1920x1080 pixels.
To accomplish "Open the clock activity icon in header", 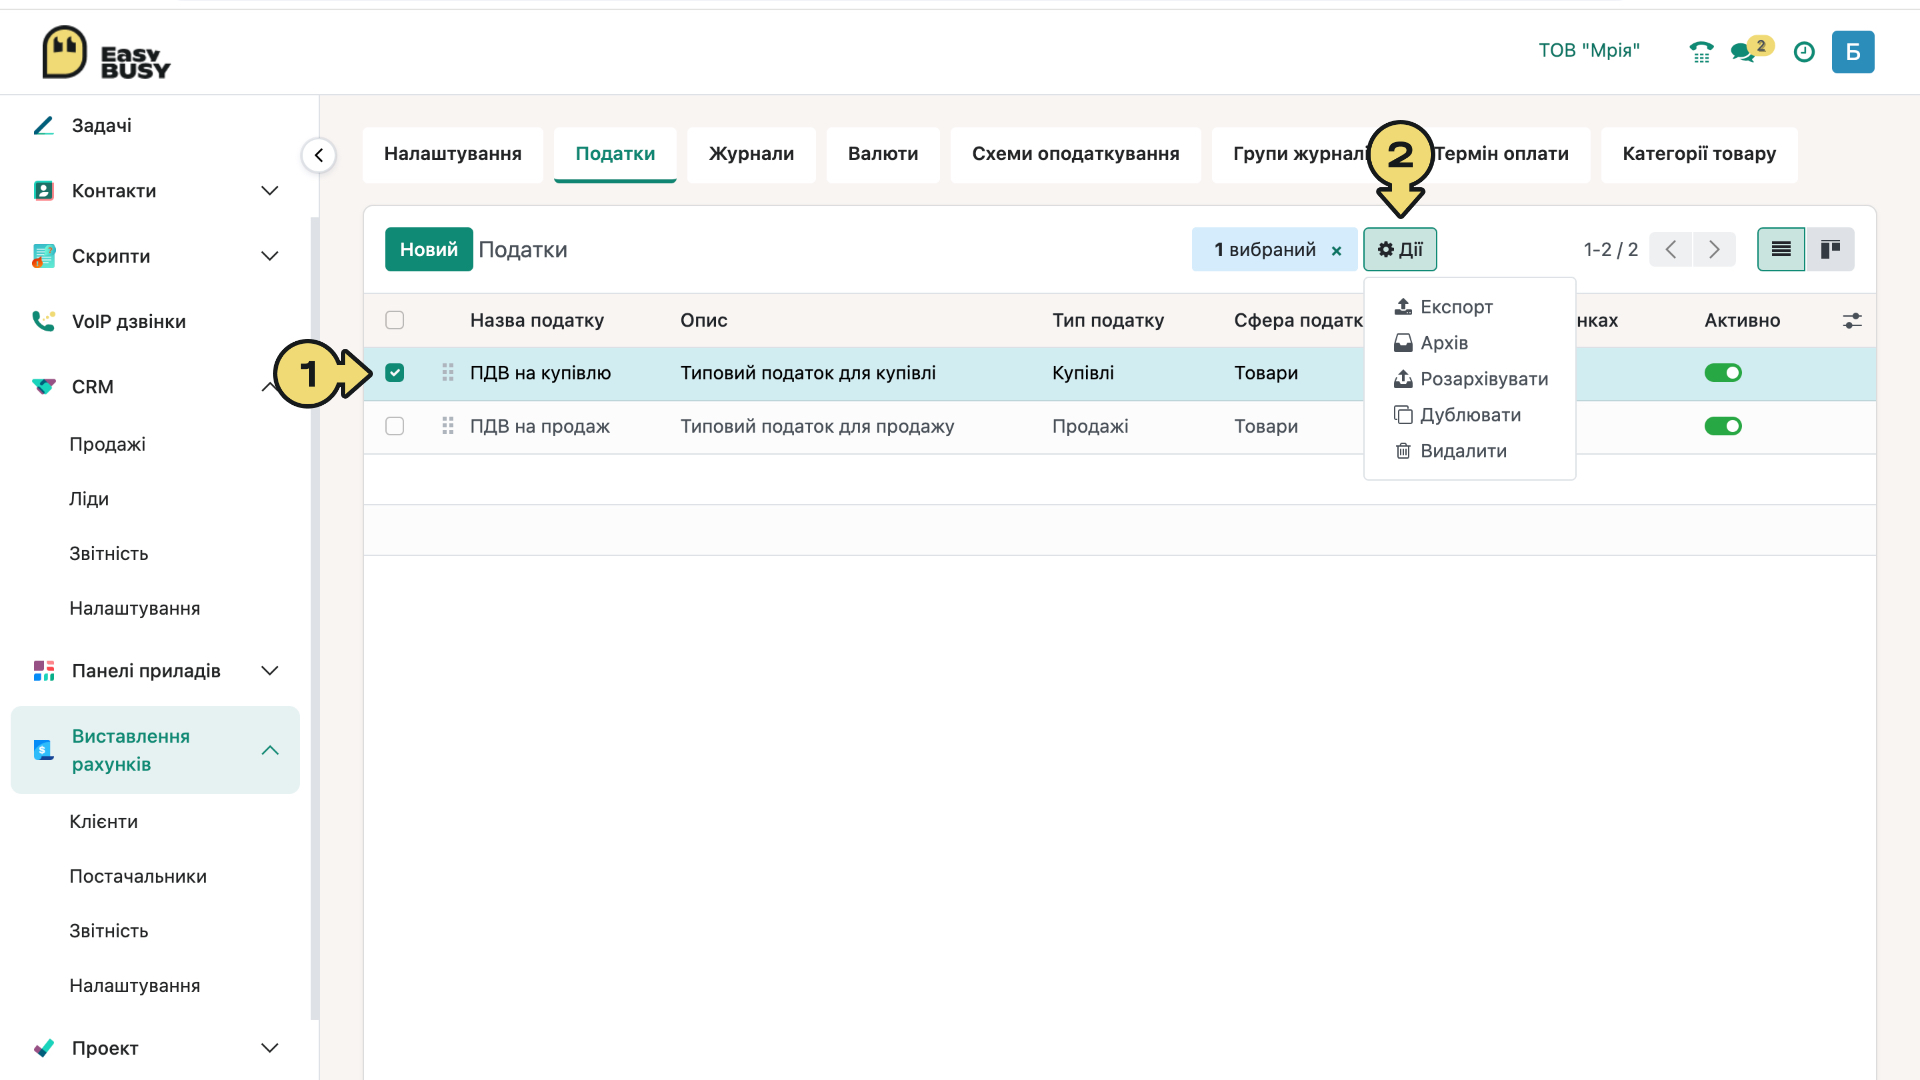I will 1804,52.
